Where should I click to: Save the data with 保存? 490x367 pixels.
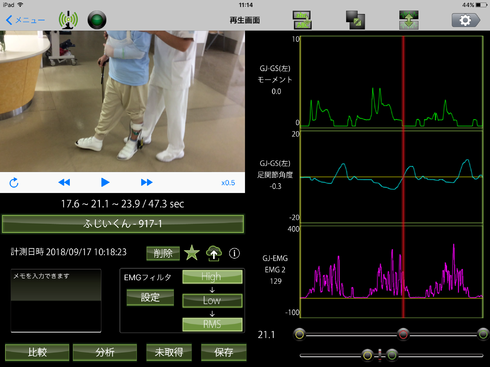(224, 352)
